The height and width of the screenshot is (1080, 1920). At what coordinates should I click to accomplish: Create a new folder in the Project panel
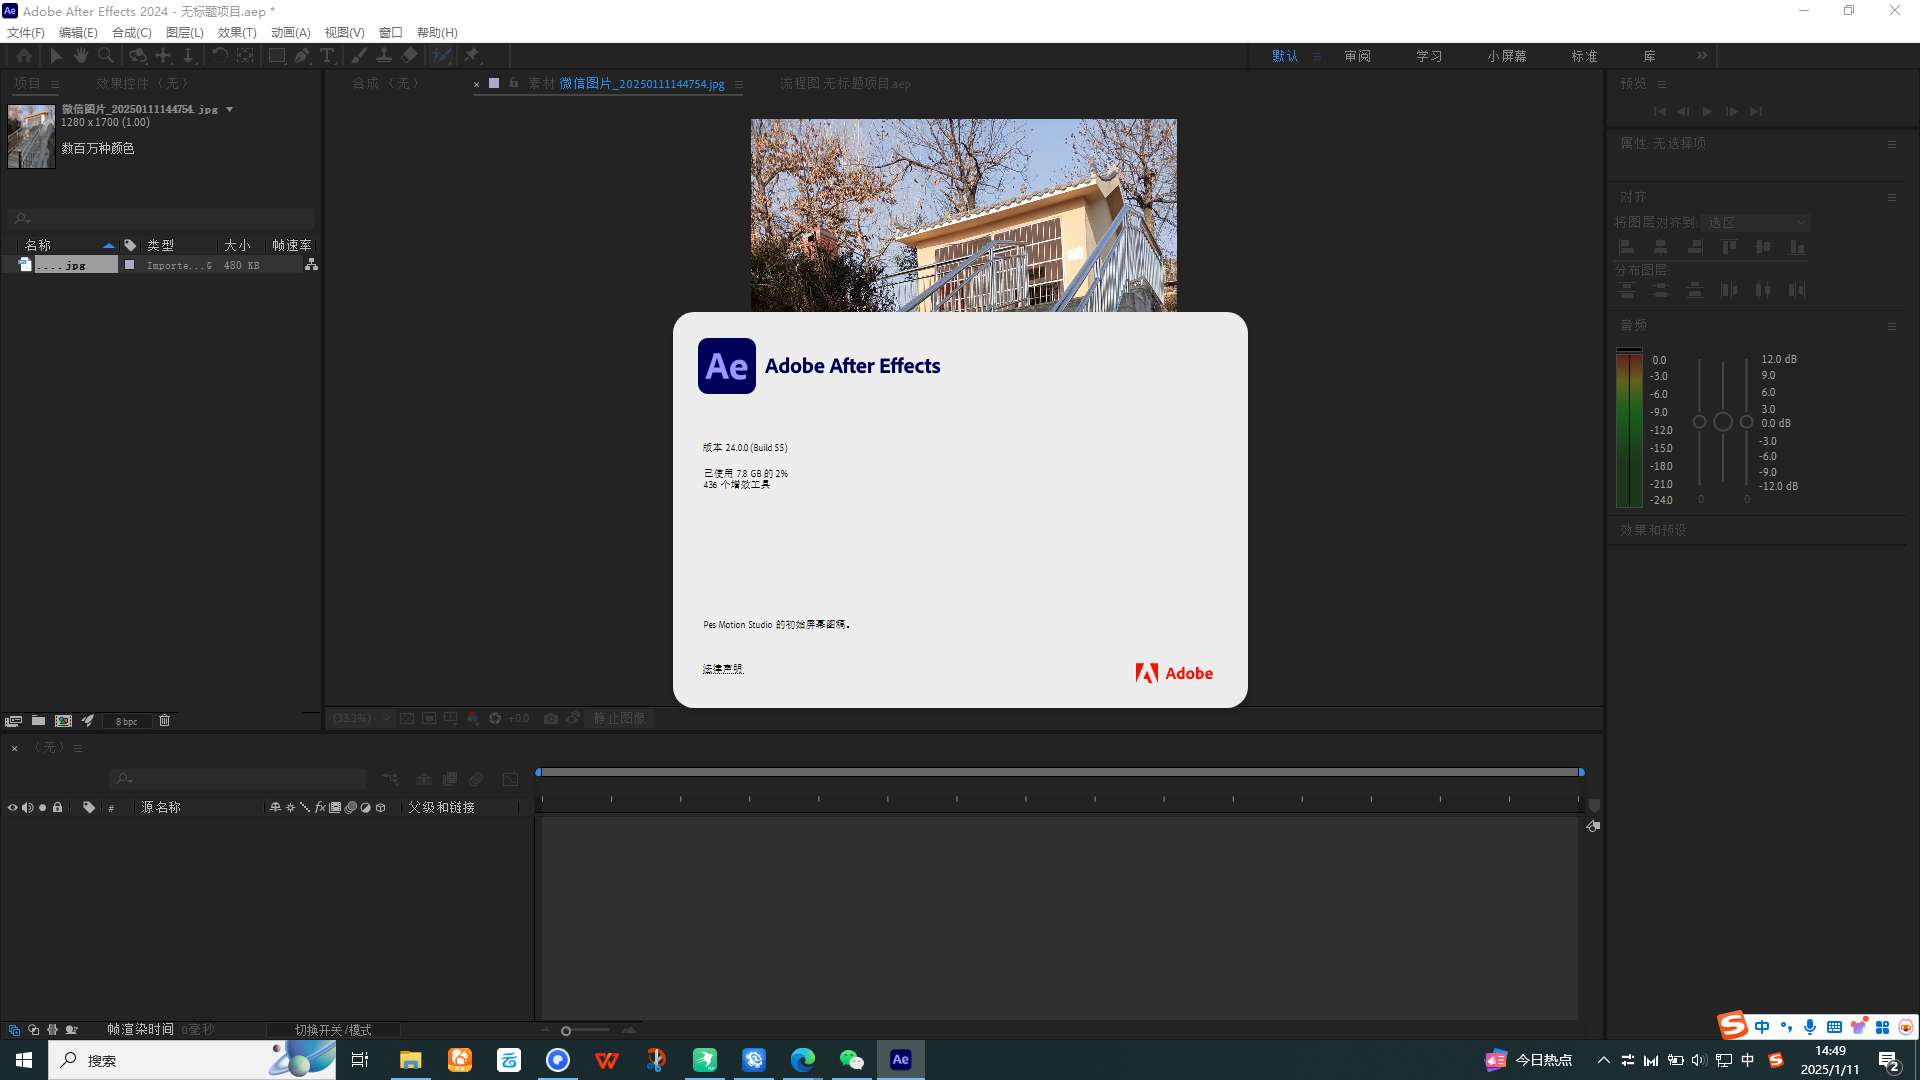[x=38, y=721]
